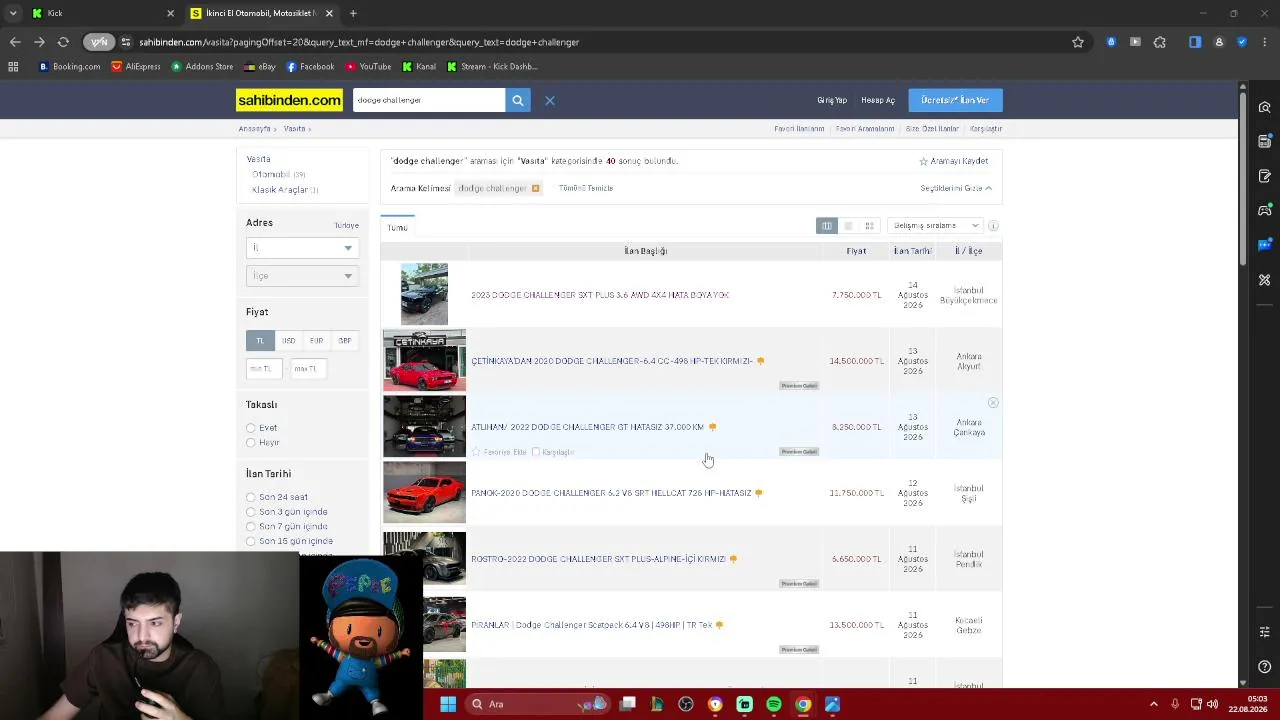1280x720 pixels.
Task: Select 'Son 7 gün içinde' date filter
Action: [251, 526]
